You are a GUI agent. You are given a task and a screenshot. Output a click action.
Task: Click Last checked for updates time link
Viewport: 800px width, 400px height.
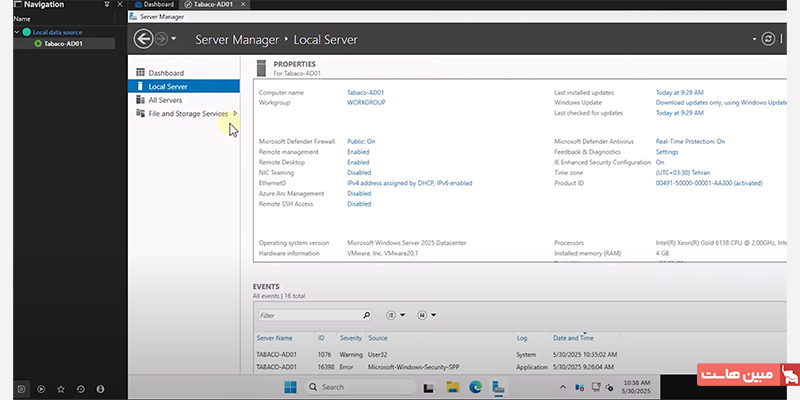680,113
